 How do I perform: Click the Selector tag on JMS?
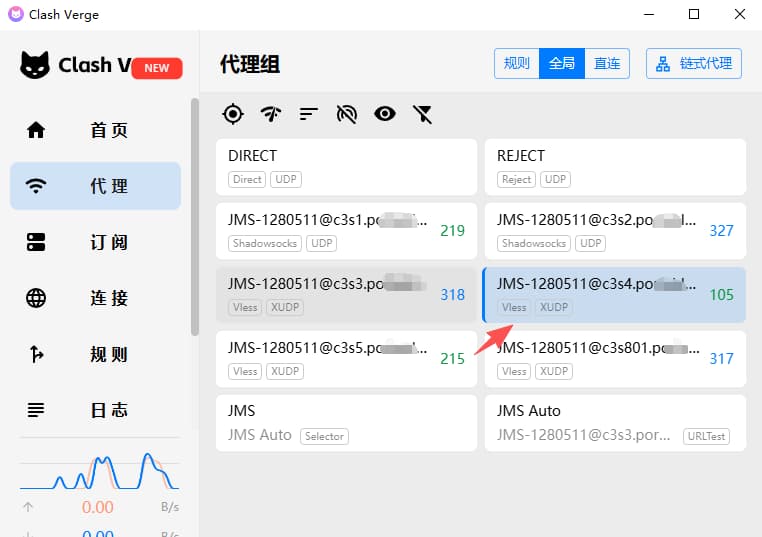[x=324, y=436]
